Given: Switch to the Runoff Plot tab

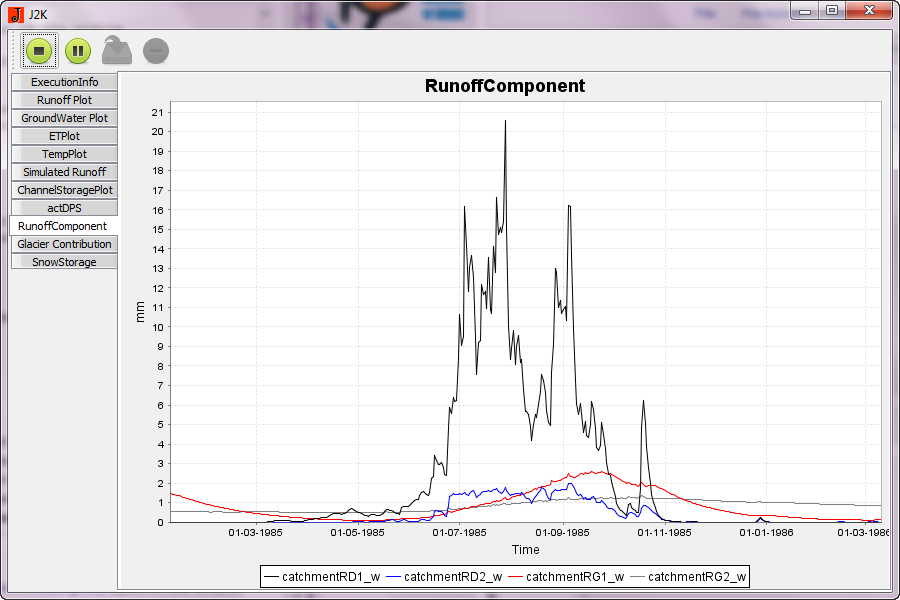Looking at the screenshot, I should (x=64, y=100).
